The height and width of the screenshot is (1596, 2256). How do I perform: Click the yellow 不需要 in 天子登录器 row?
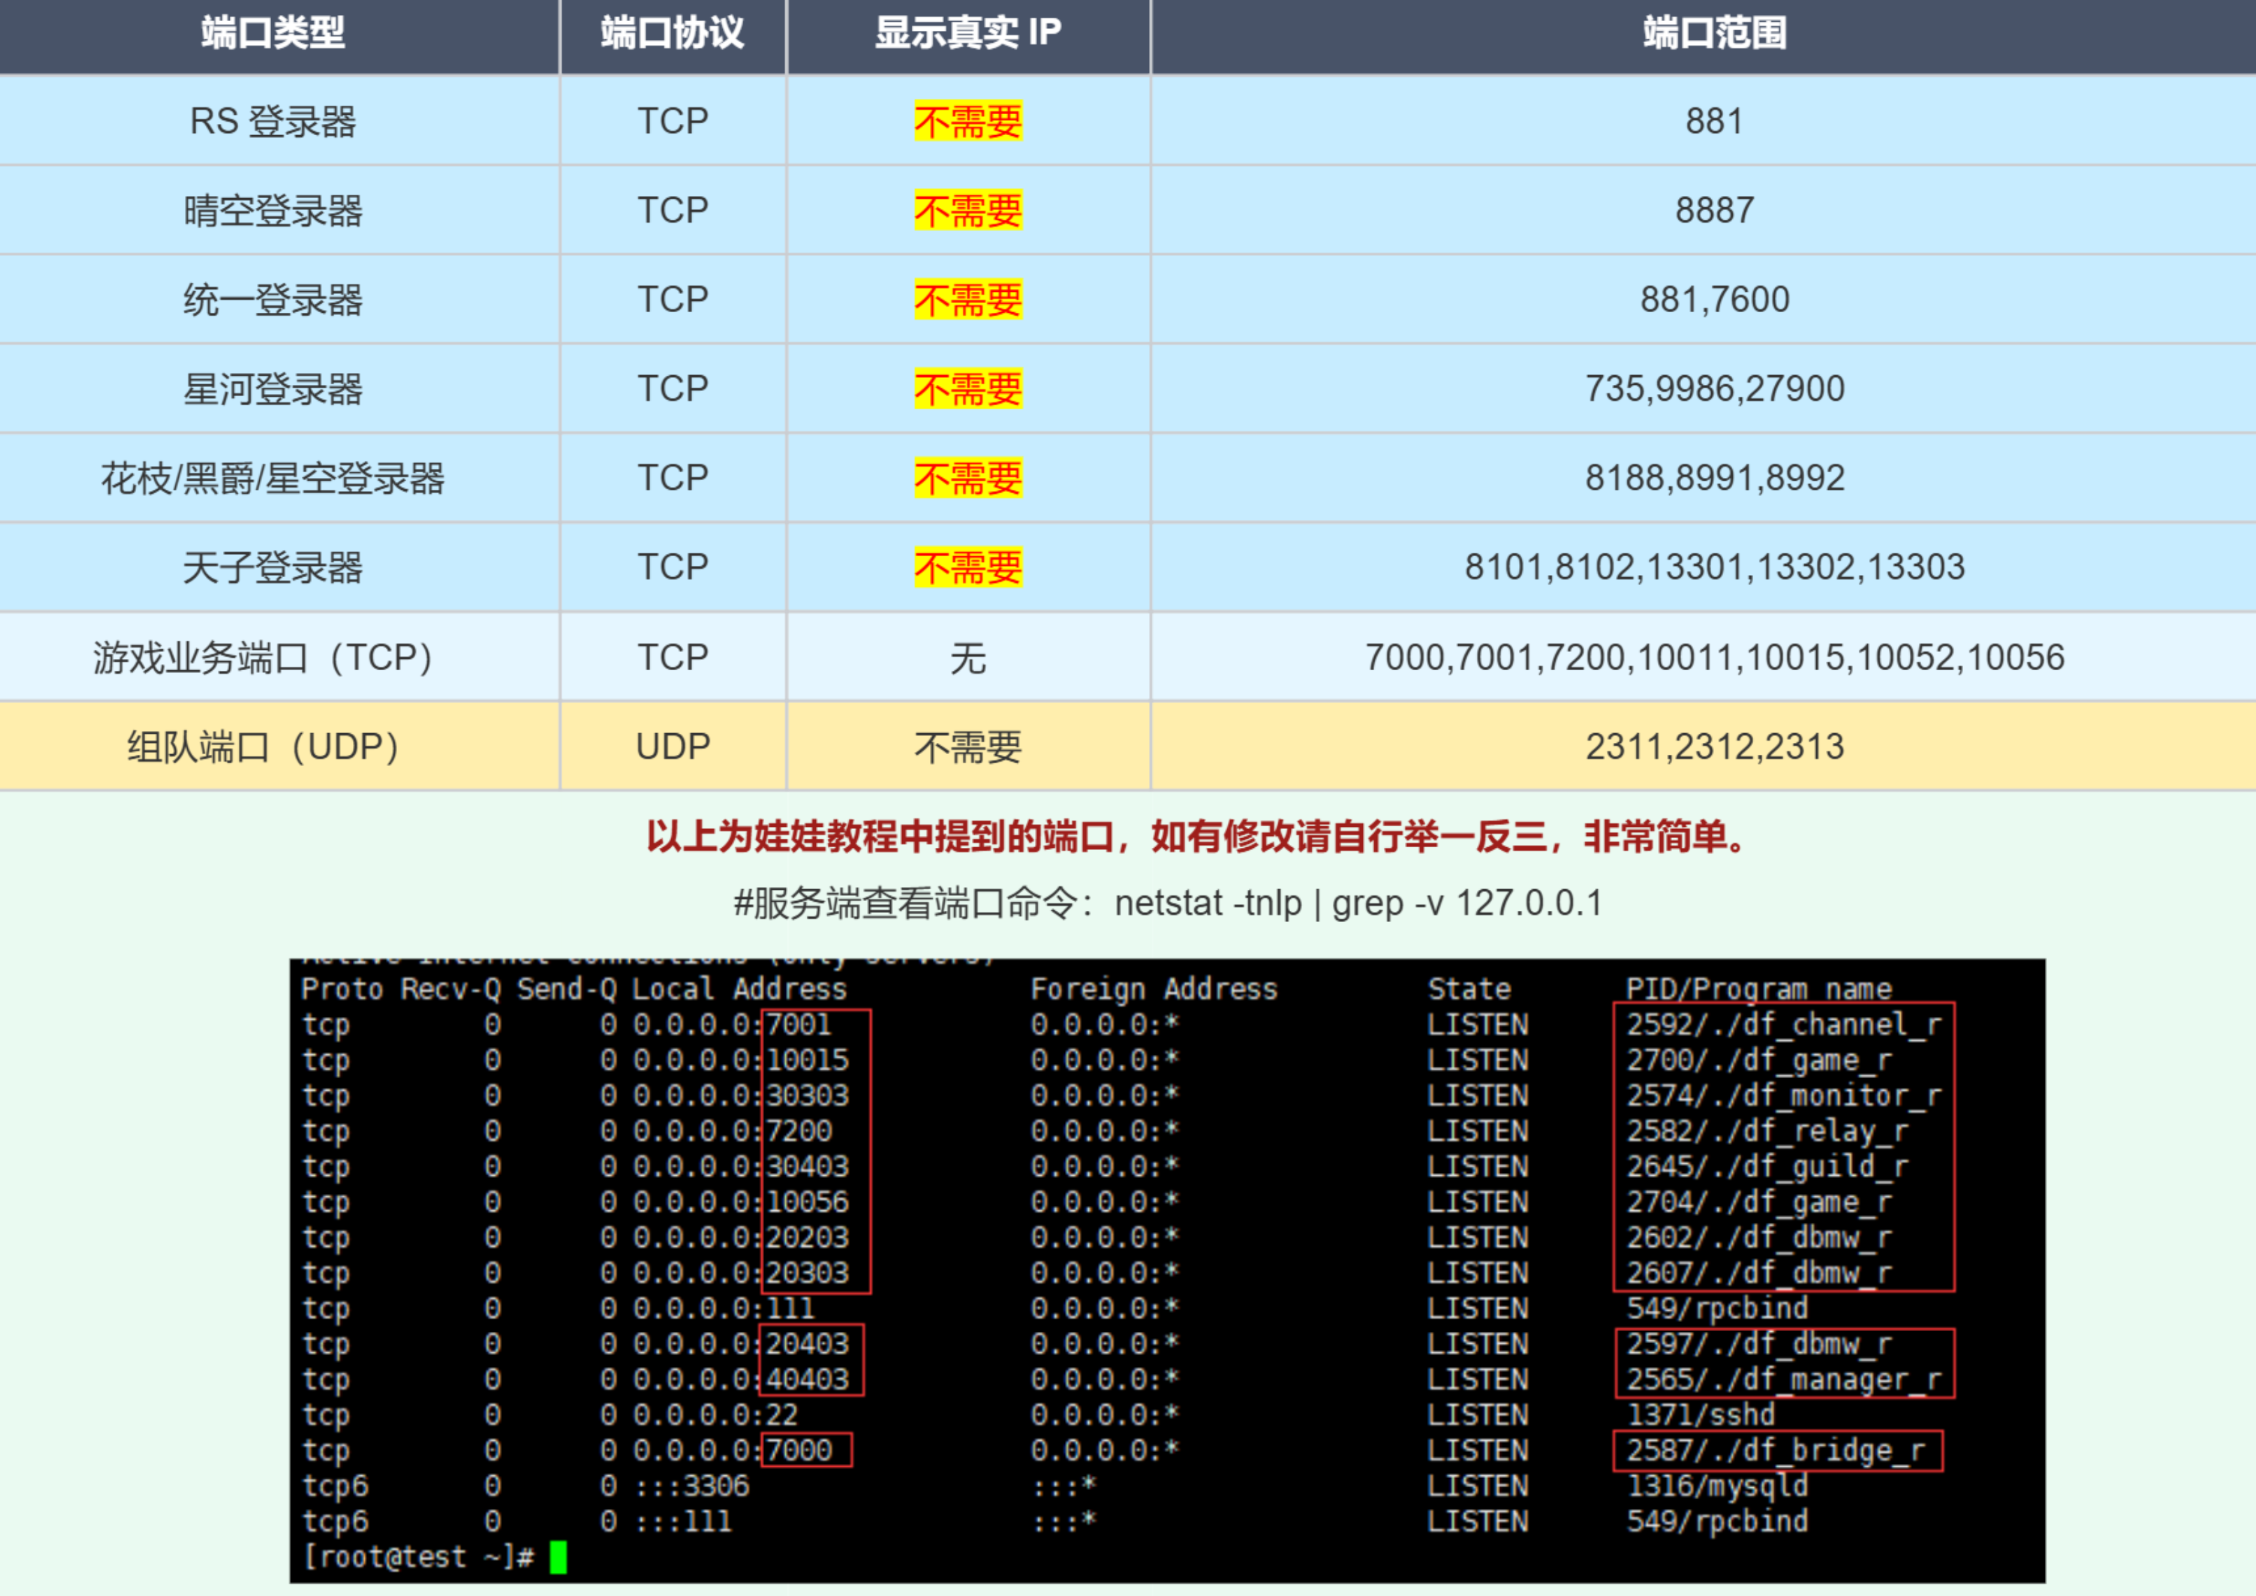click(x=966, y=567)
